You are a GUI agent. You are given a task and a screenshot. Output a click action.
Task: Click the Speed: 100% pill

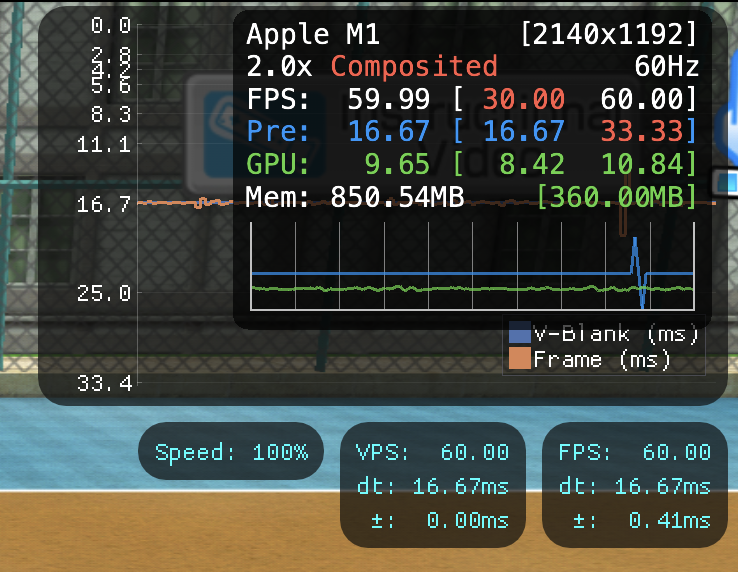coord(231,451)
